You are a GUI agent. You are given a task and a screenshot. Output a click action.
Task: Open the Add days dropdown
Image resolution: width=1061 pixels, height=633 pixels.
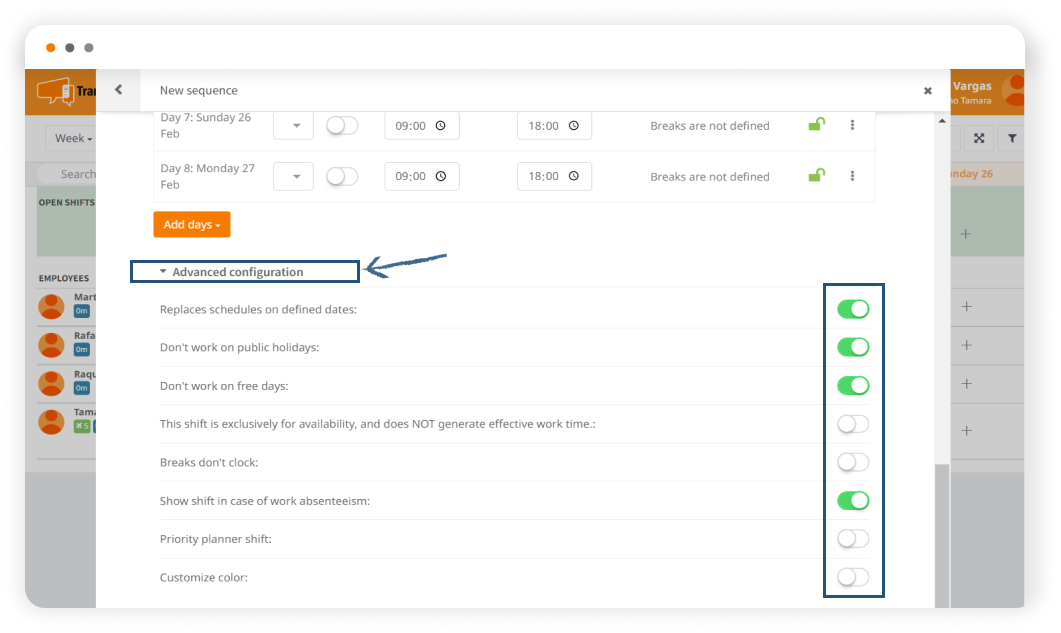pyautogui.click(x=192, y=225)
